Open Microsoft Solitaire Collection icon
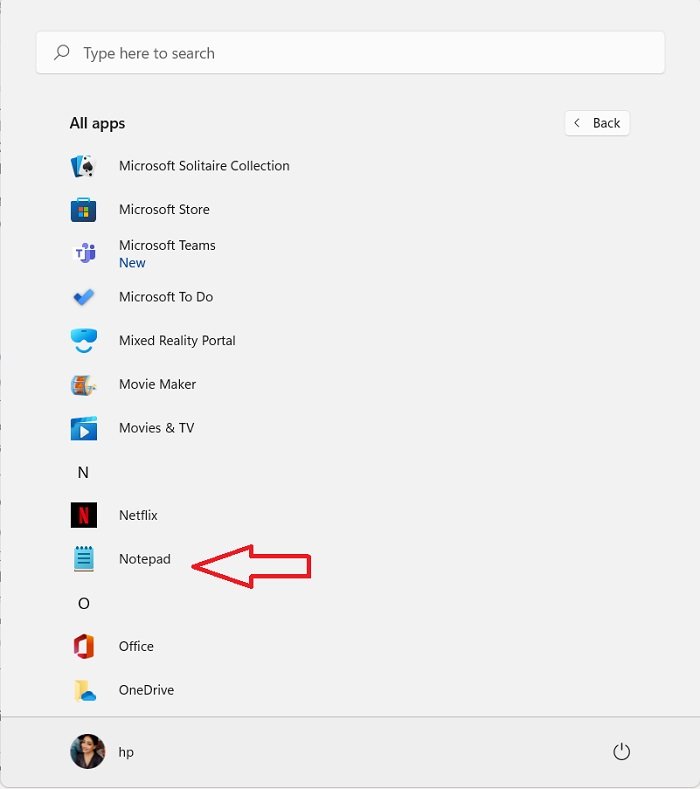 coord(83,166)
